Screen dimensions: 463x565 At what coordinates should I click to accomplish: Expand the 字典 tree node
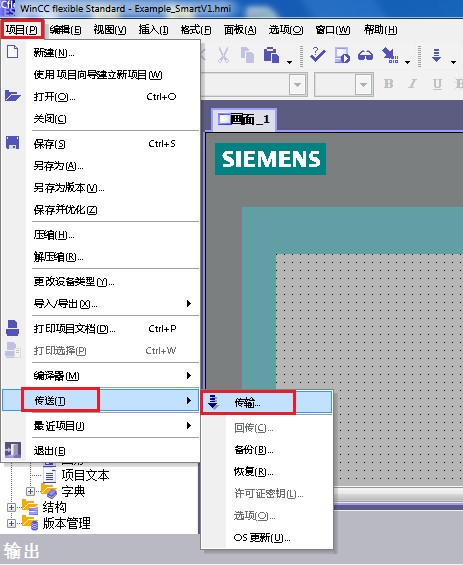[30, 491]
